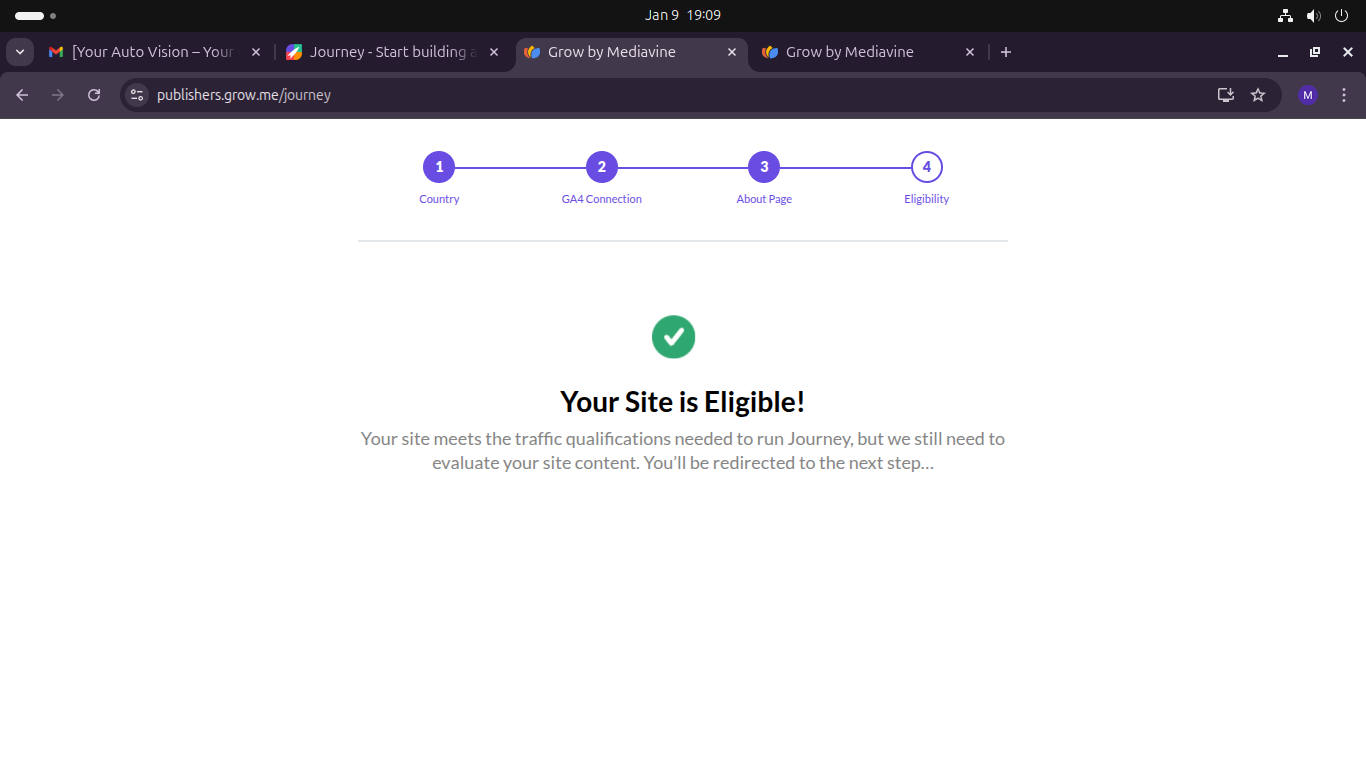Select step 2 GA4 Connection circle

point(601,167)
